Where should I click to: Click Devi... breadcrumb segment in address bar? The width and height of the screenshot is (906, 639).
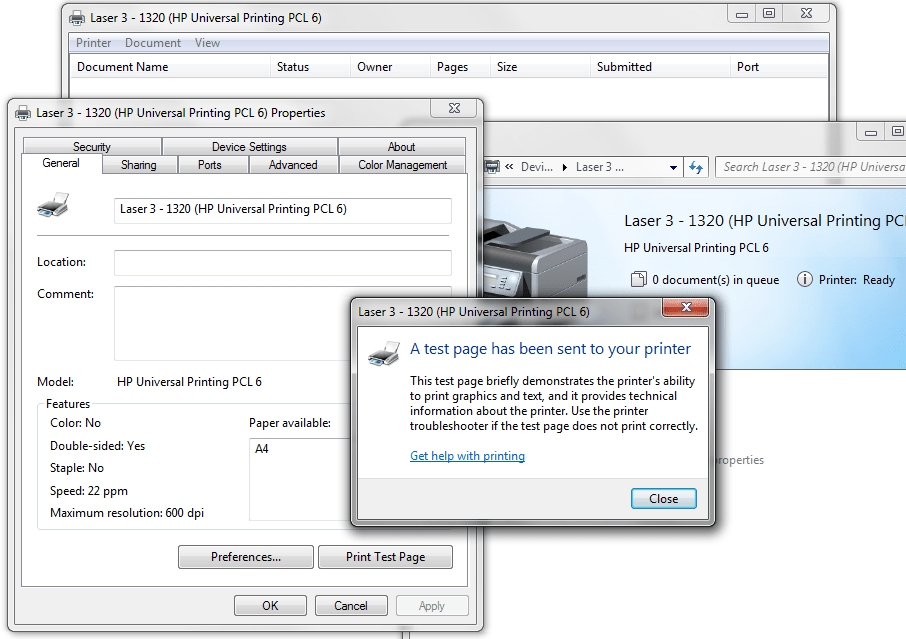coord(537,168)
